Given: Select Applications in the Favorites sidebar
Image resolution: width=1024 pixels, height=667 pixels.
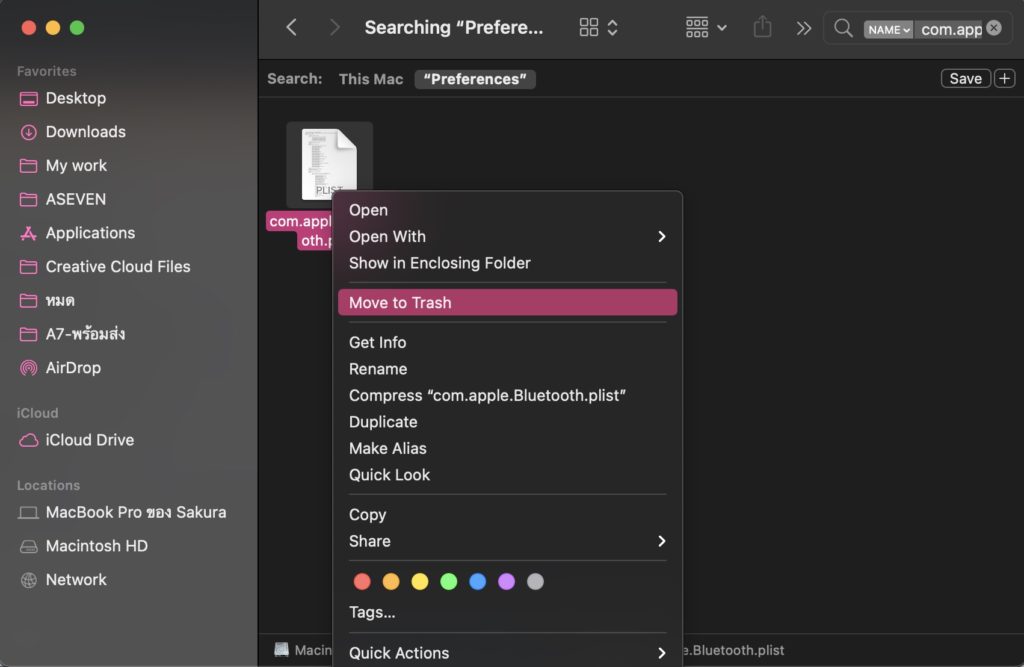Looking at the screenshot, I should [90, 233].
